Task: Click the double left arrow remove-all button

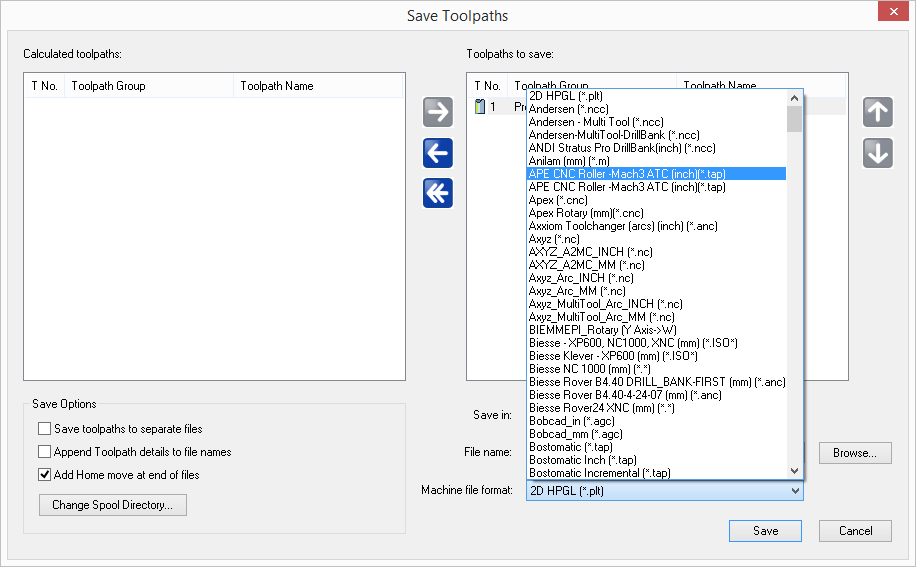Action: [438, 193]
